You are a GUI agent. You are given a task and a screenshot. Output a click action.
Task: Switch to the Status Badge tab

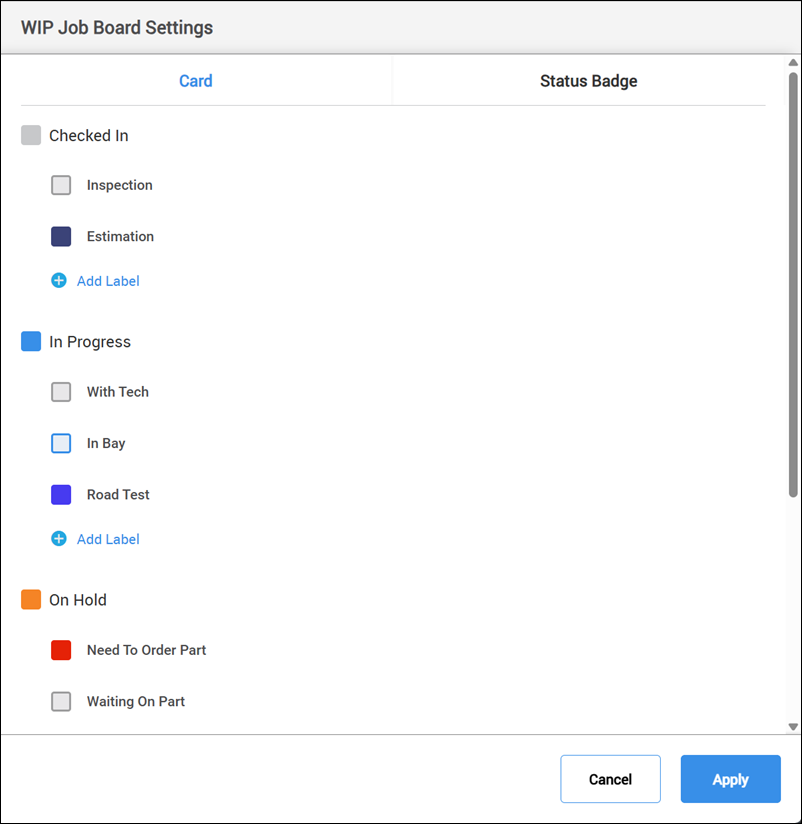point(588,81)
